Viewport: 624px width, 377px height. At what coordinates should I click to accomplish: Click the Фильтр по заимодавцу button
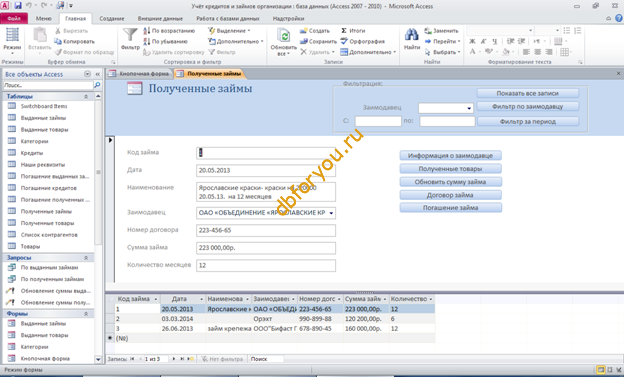527,107
